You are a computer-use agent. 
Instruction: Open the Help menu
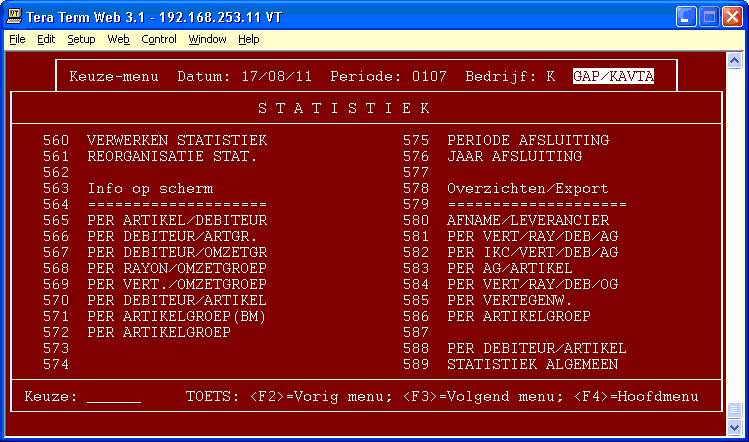pos(248,39)
